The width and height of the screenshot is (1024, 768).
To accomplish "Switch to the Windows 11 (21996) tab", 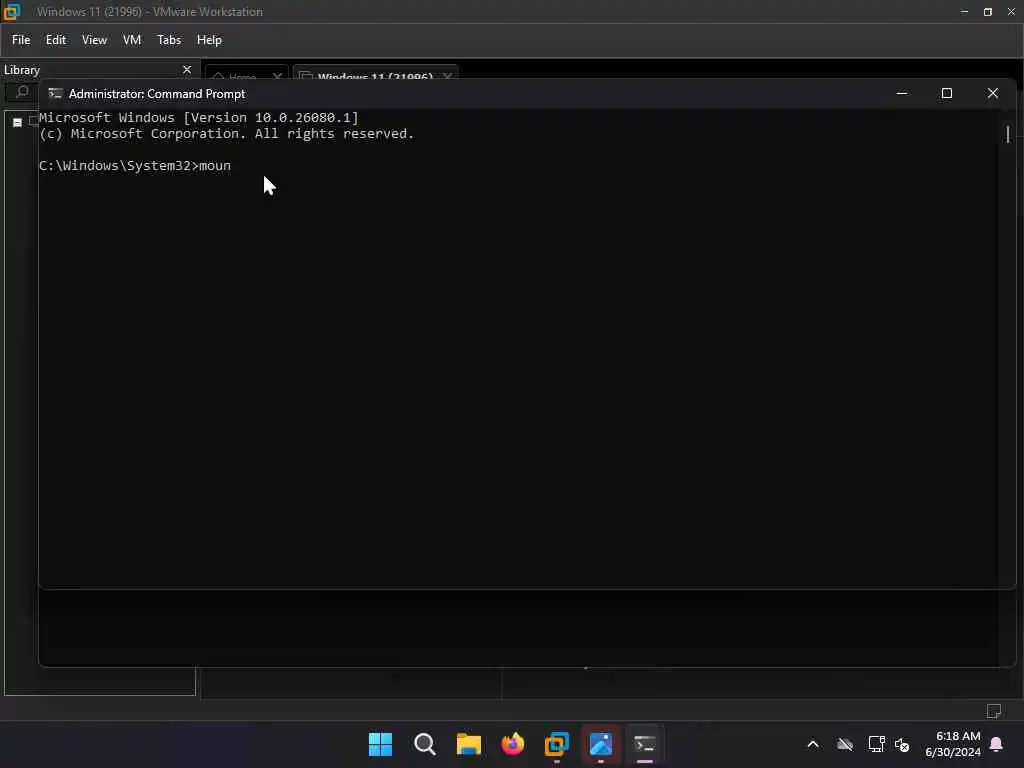I will (x=375, y=76).
